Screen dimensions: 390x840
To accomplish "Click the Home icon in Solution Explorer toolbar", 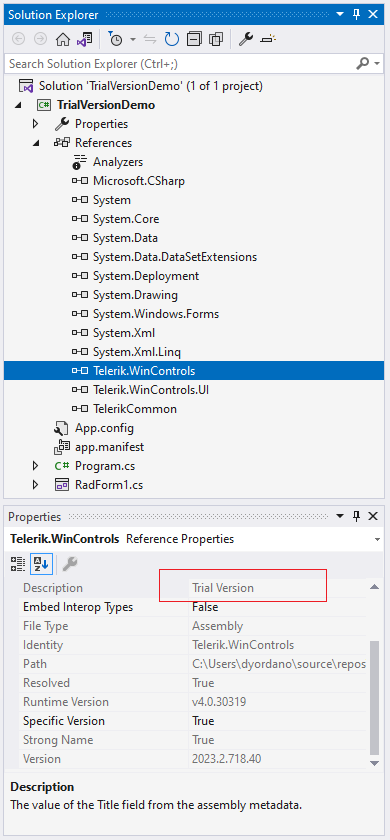I will pos(63,39).
